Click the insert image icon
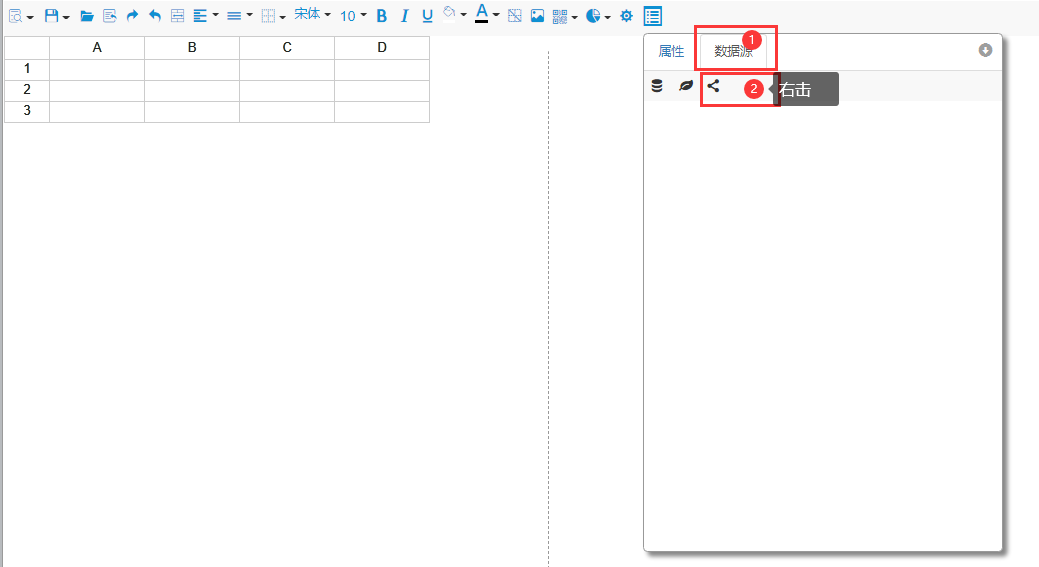The height and width of the screenshot is (567, 1039). coord(537,16)
